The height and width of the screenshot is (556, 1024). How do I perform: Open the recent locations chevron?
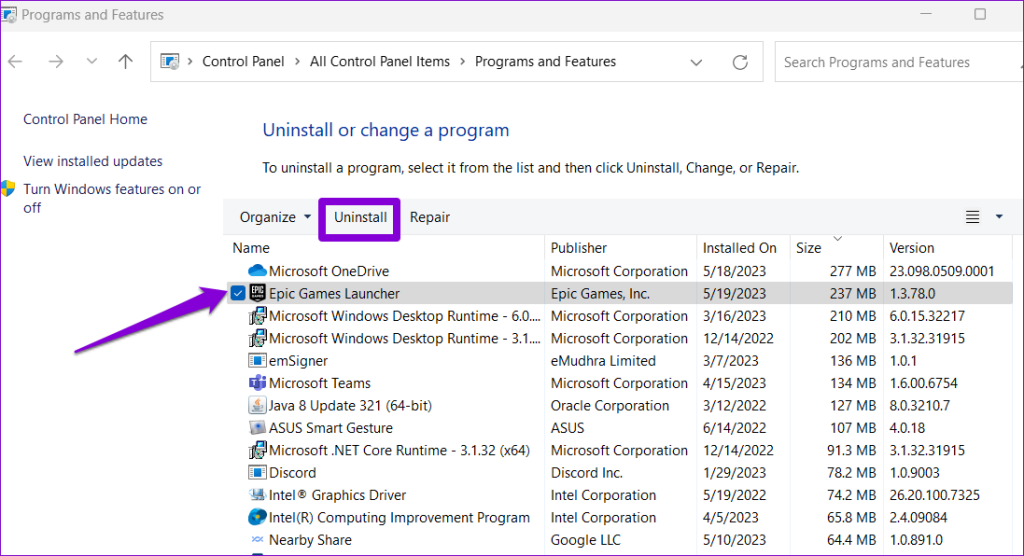pyautogui.click(x=91, y=61)
